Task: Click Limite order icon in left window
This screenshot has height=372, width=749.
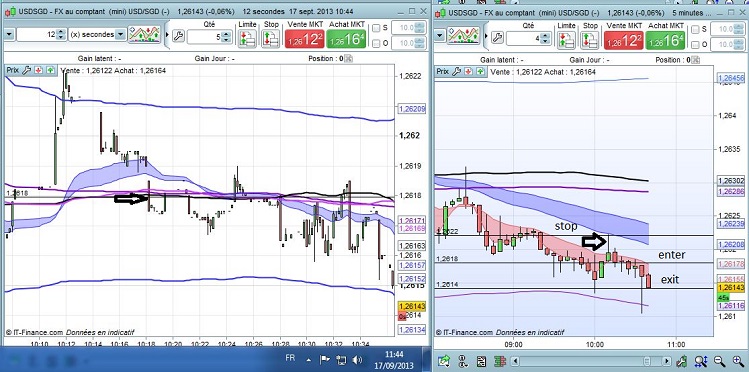Action: point(247,39)
